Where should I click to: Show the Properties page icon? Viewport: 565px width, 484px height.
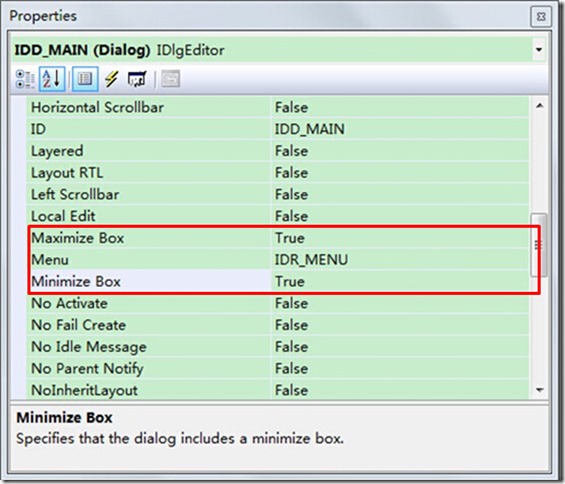coord(85,79)
